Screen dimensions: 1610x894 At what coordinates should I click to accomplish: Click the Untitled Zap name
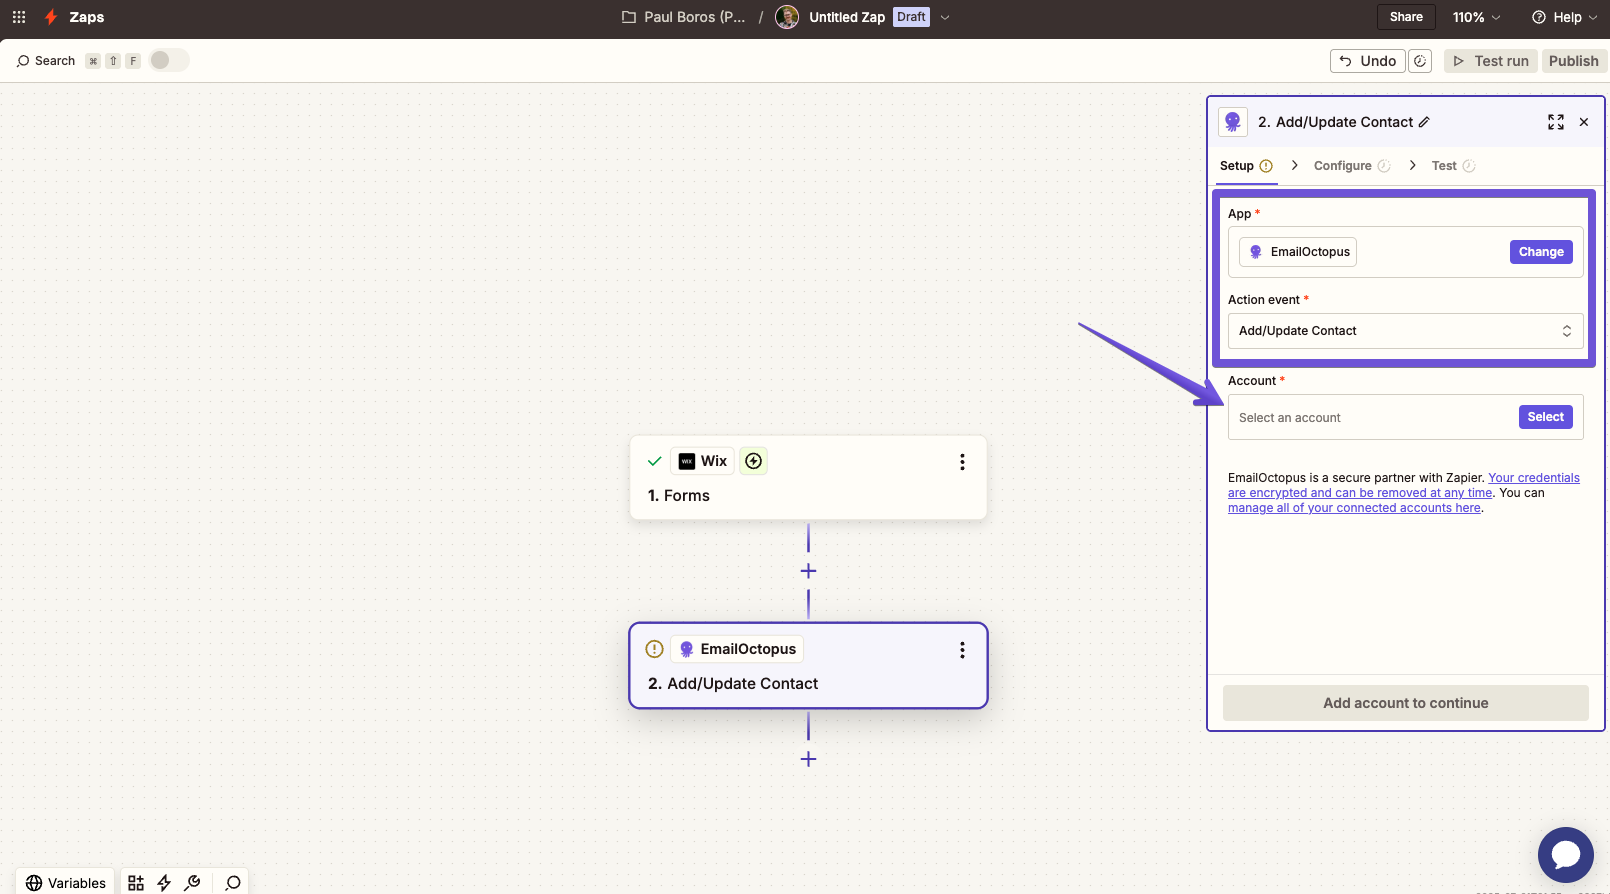847,17
